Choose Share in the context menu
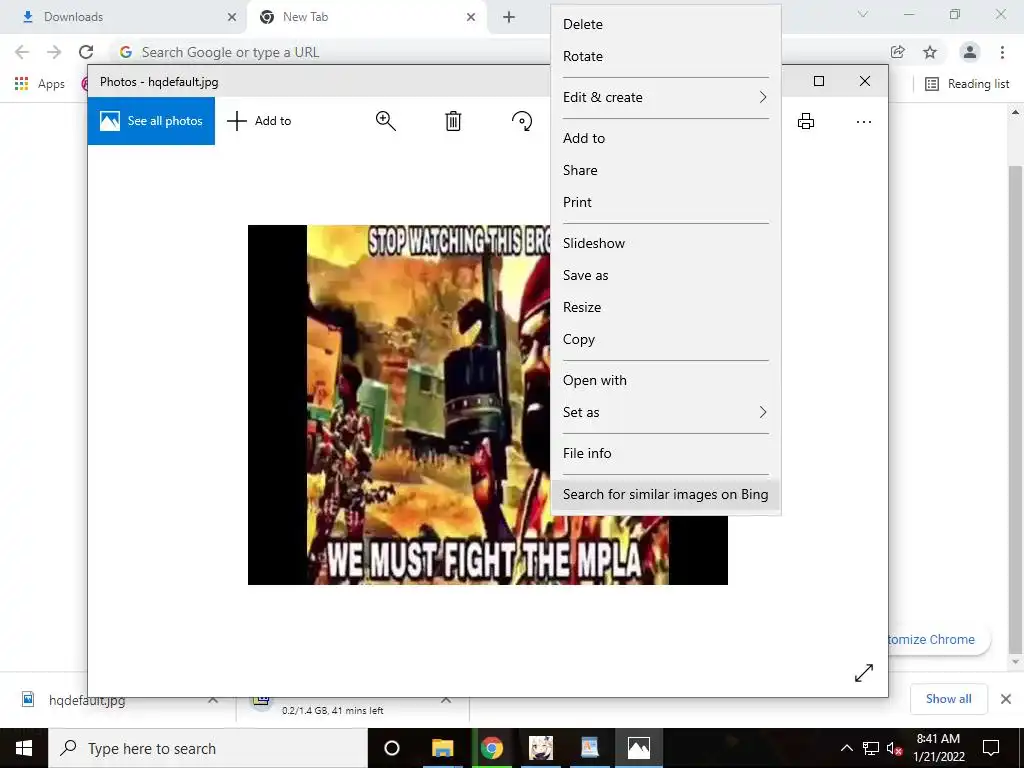1024x768 pixels. pos(665,170)
